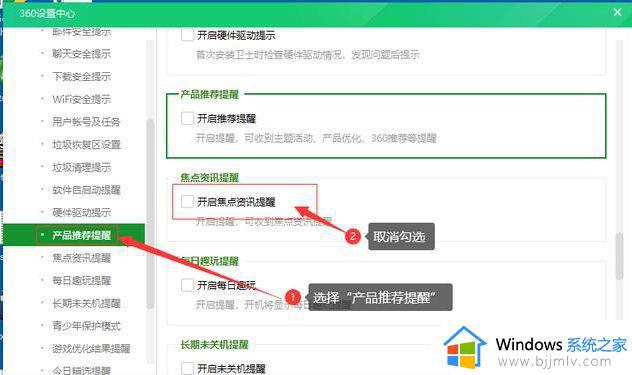Select 垃圾清理提示 in sidebar
Viewport: 632px width, 375px height.
(81, 167)
